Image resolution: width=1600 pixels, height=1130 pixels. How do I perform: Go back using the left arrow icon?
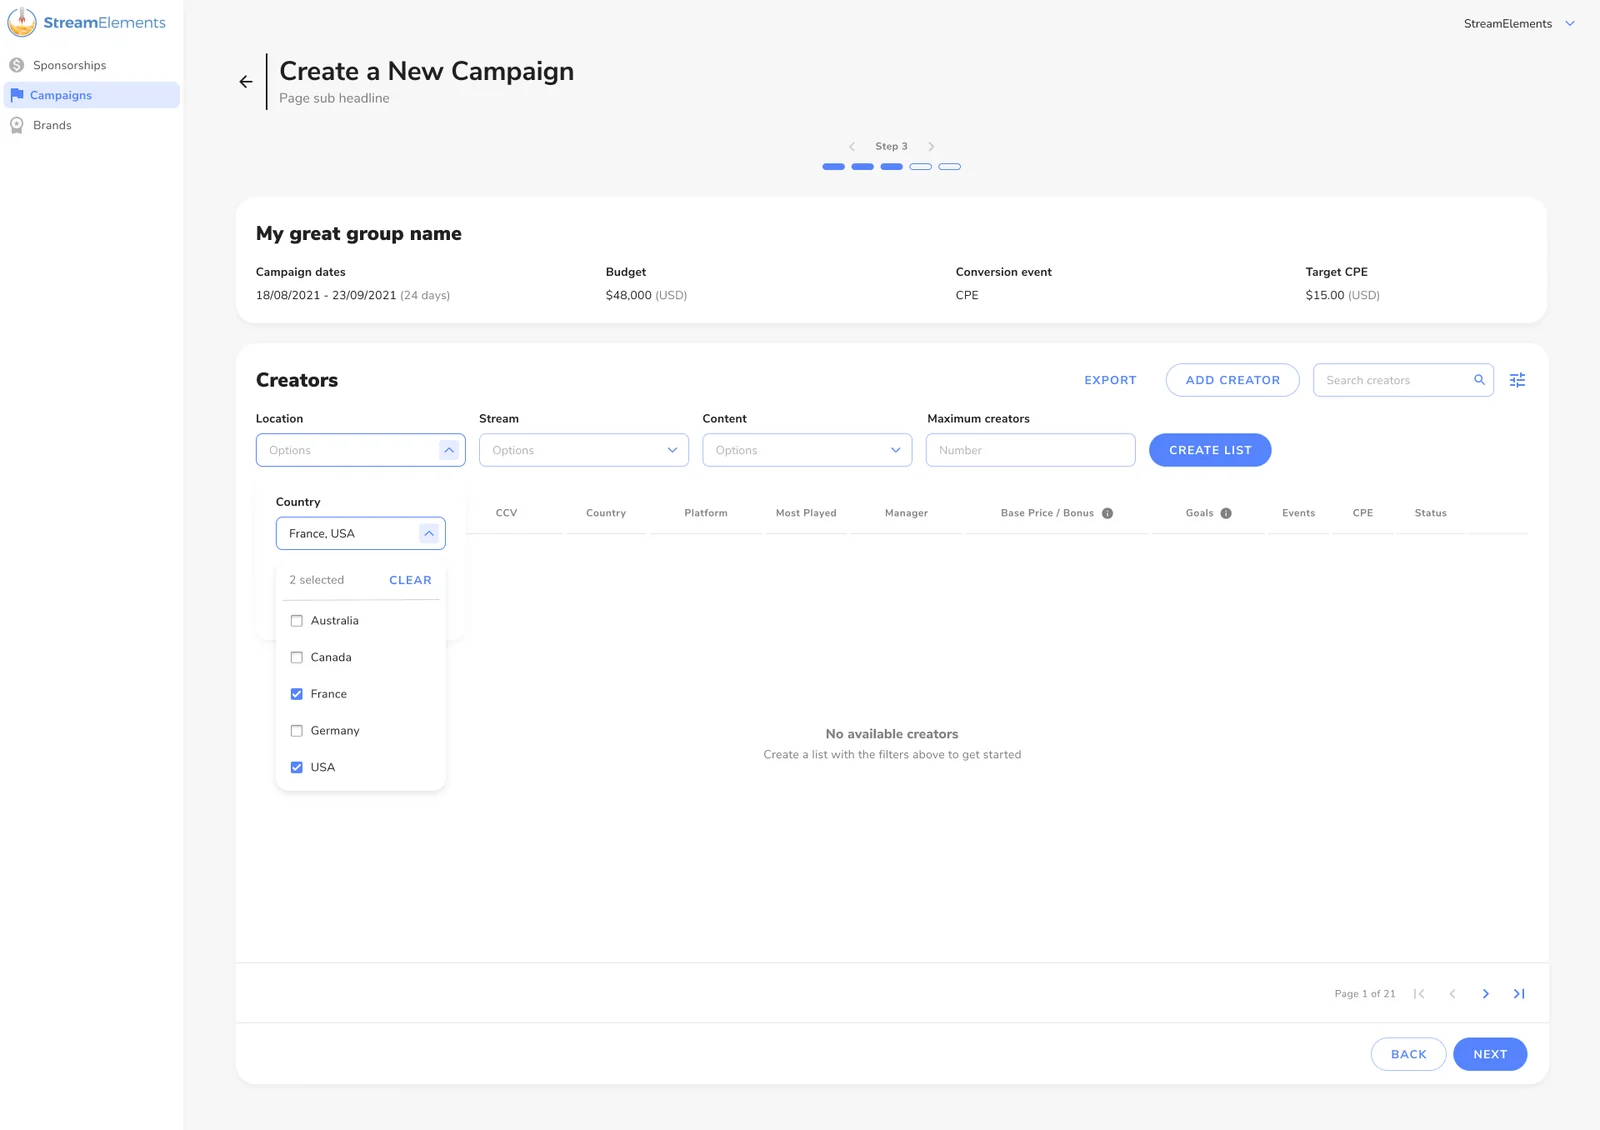246,82
